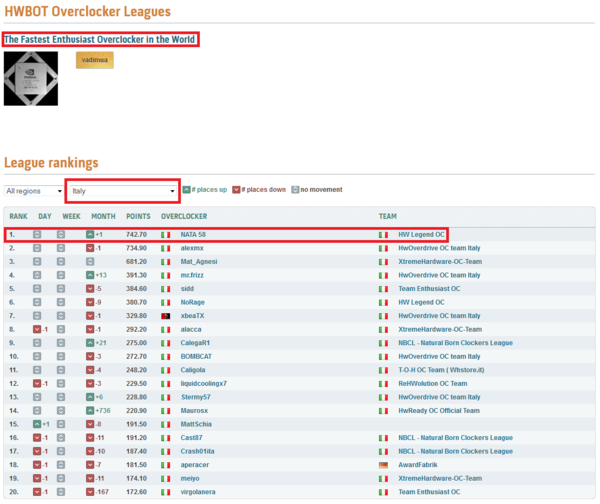Click red month down arrow in alexmx row
The width and height of the screenshot is (600, 504).
tap(90, 248)
